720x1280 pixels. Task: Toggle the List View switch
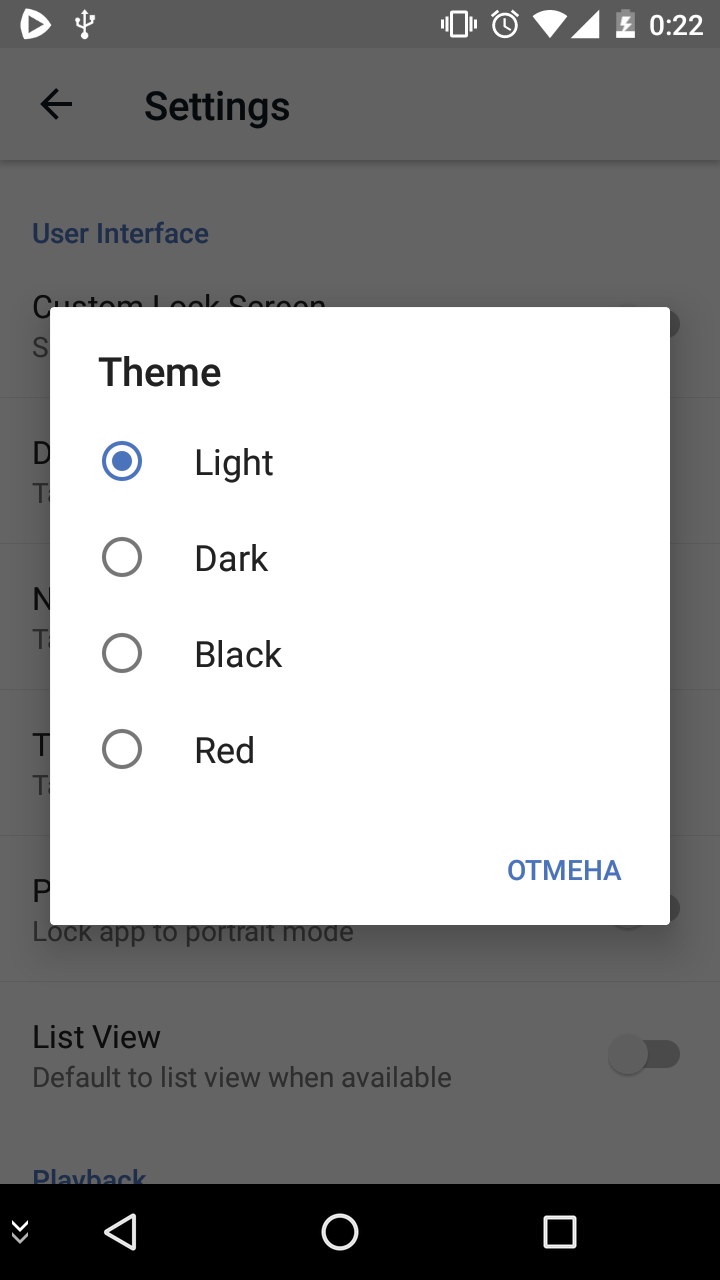click(645, 1055)
